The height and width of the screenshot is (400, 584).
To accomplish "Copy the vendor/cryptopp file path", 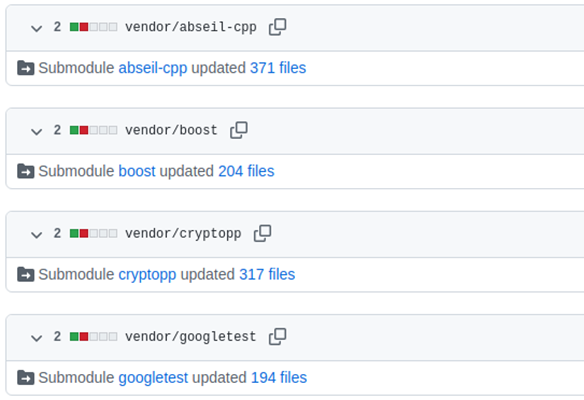I will tap(263, 234).
